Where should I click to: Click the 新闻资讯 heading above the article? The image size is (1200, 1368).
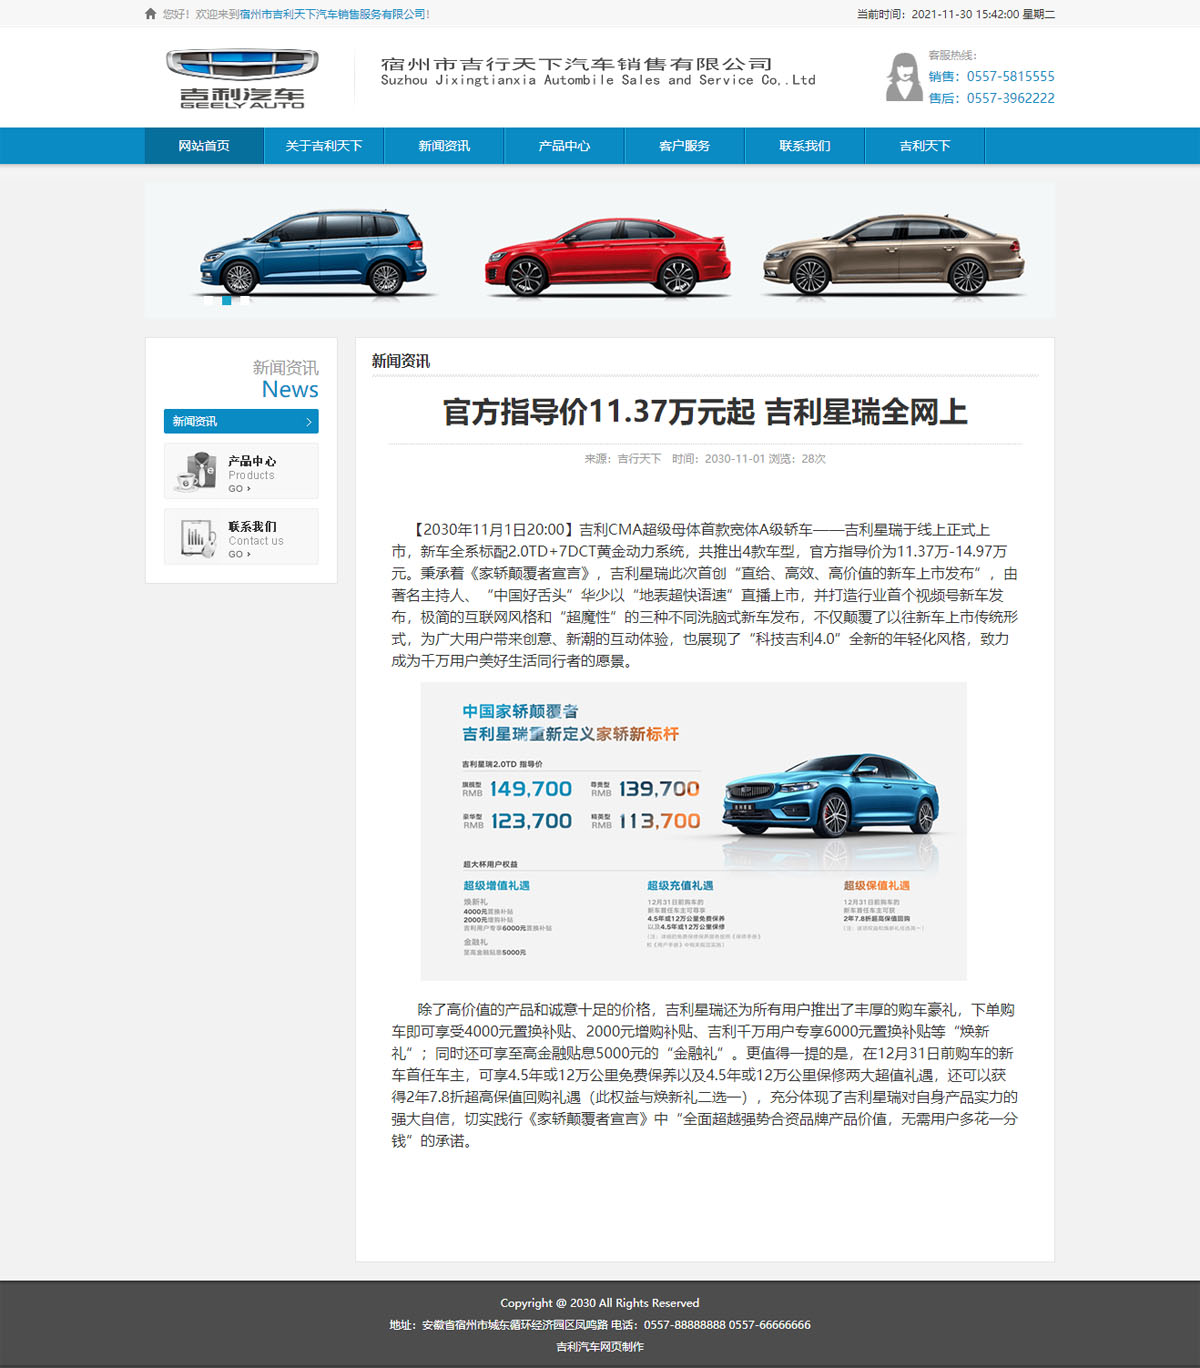click(x=401, y=361)
